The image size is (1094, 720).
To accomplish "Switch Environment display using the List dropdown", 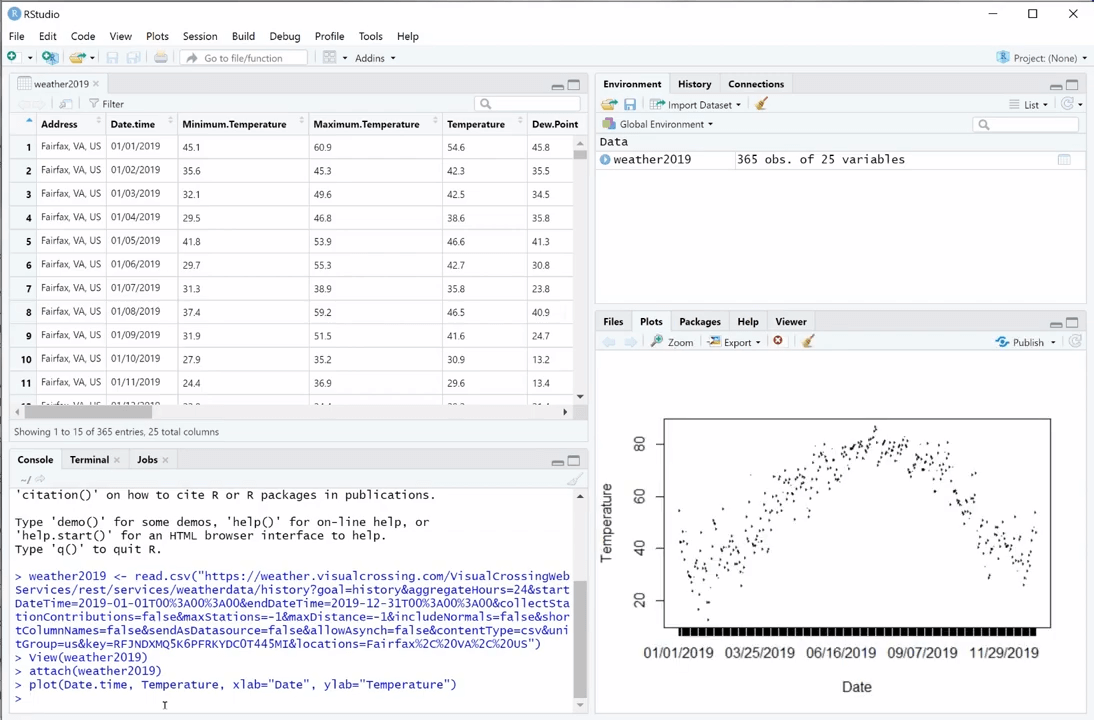I will (1038, 104).
